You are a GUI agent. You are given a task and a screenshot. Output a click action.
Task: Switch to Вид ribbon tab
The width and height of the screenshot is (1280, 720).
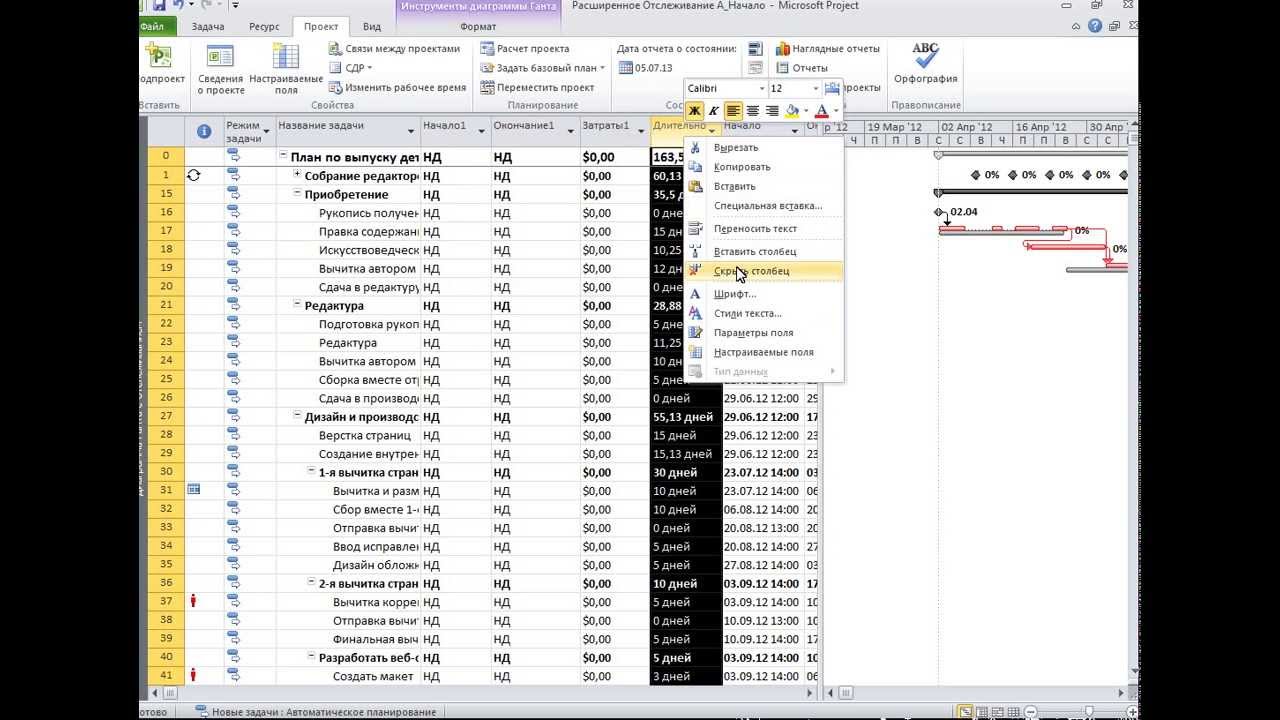(372, 27)
